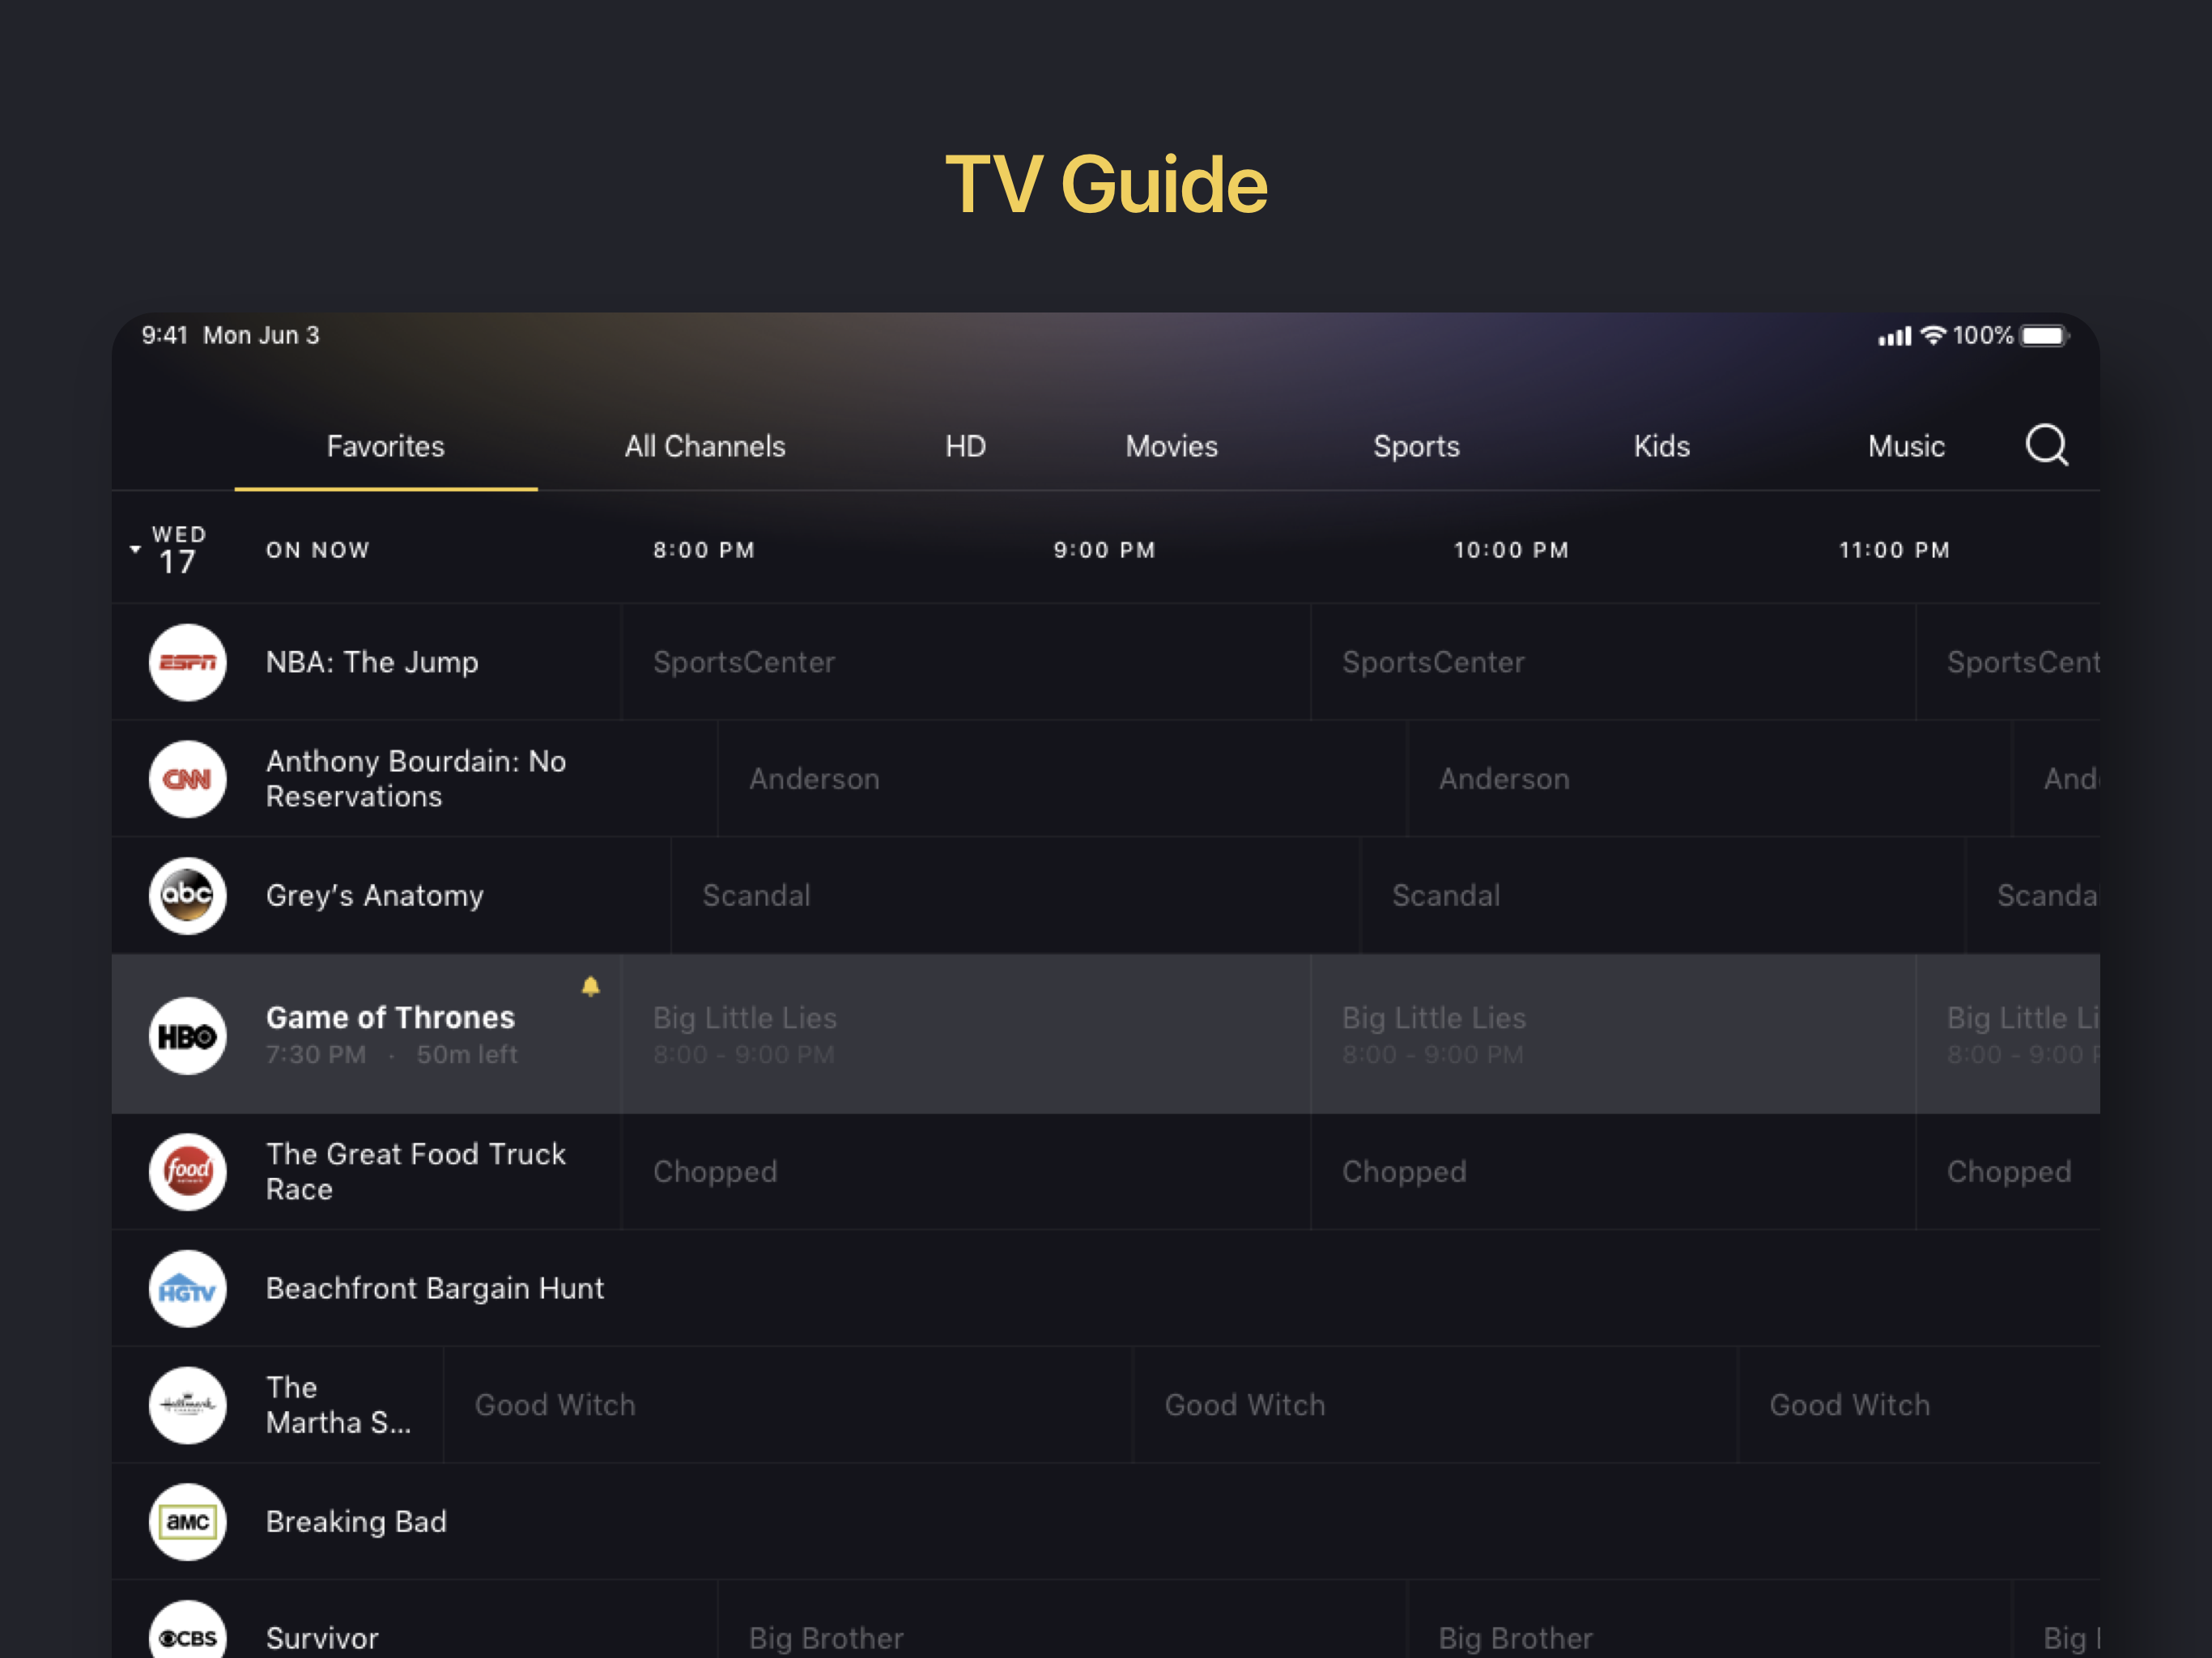Image resolution: width=2212 pixels, height=1658 pixels.
Task: Switch to the All Channels tab
Action: [705, 446]
